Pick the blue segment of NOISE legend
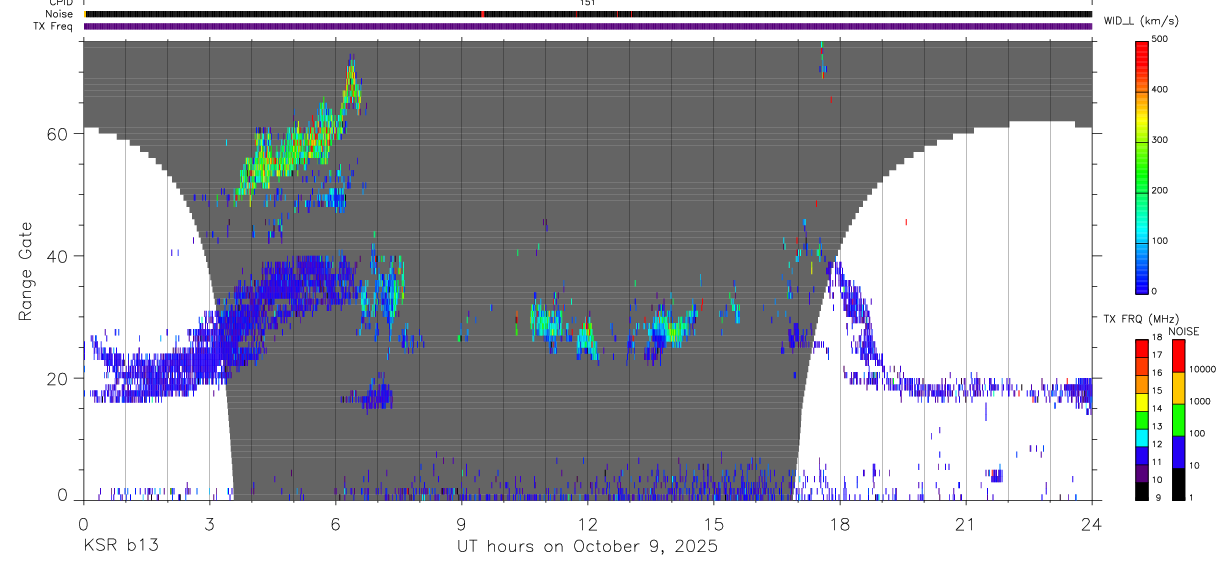This screenshot has height=567, width=1228. [x=1178, y=451]
